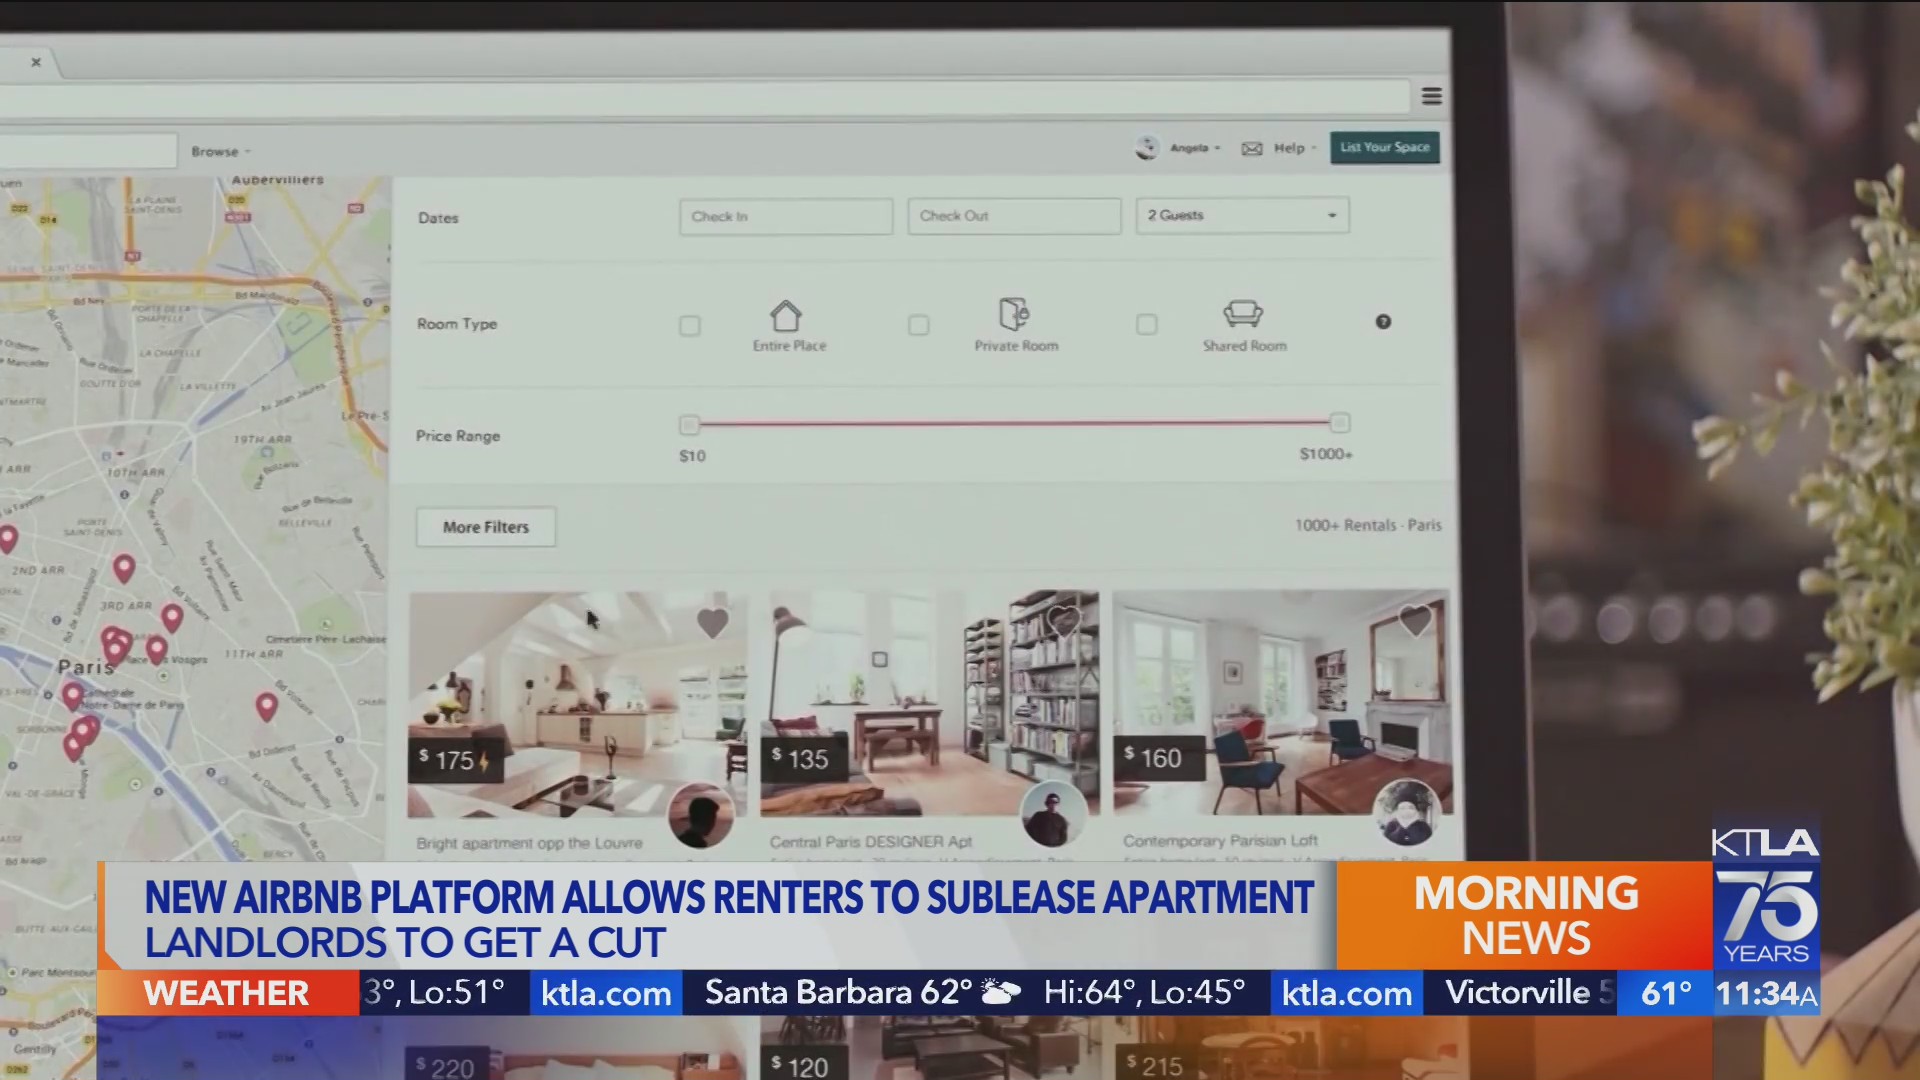1920x1080 pixels.
Task: Open More Filters options
Action: tap(485, 527)
